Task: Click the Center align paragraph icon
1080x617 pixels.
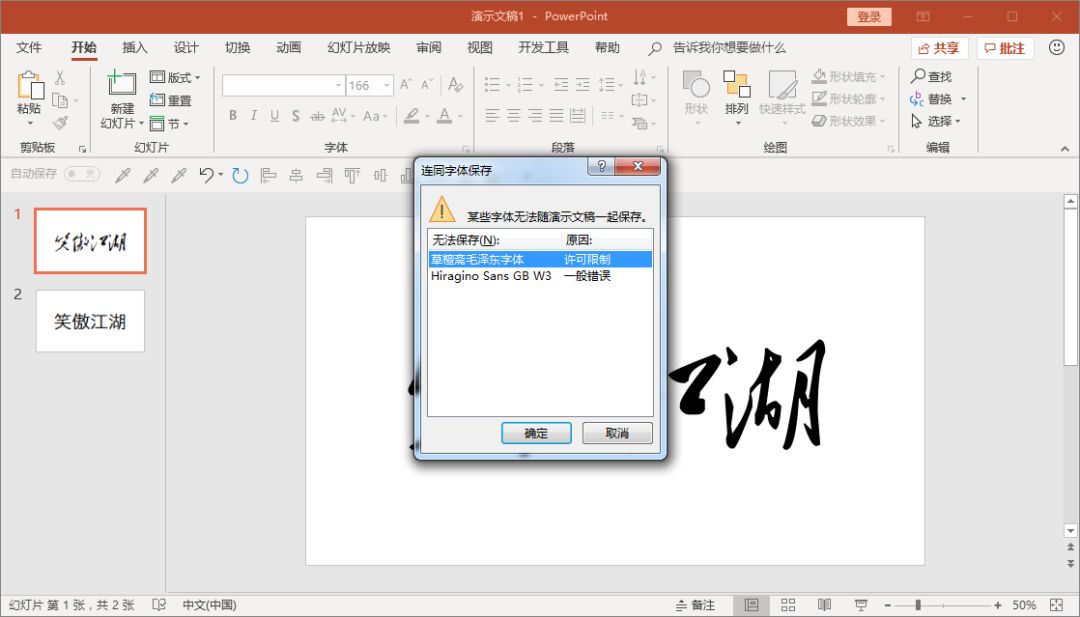Action: 514,116
